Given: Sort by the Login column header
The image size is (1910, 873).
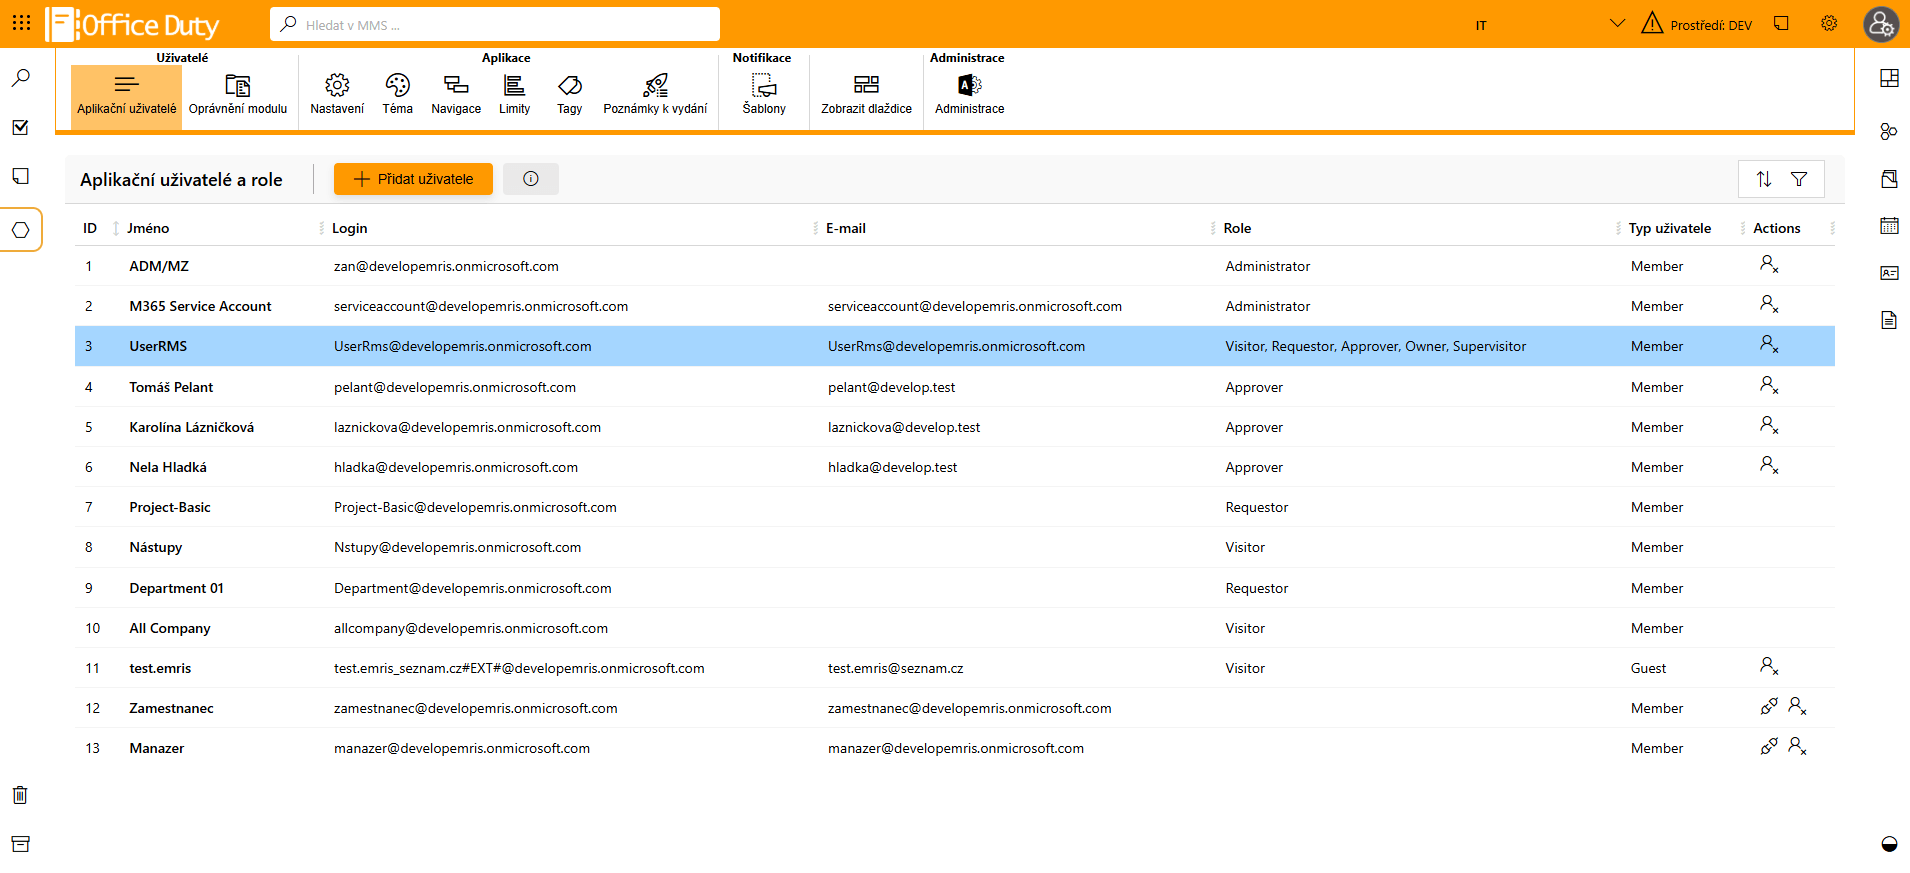Looking at the screenshot, I should pos(350,228).
